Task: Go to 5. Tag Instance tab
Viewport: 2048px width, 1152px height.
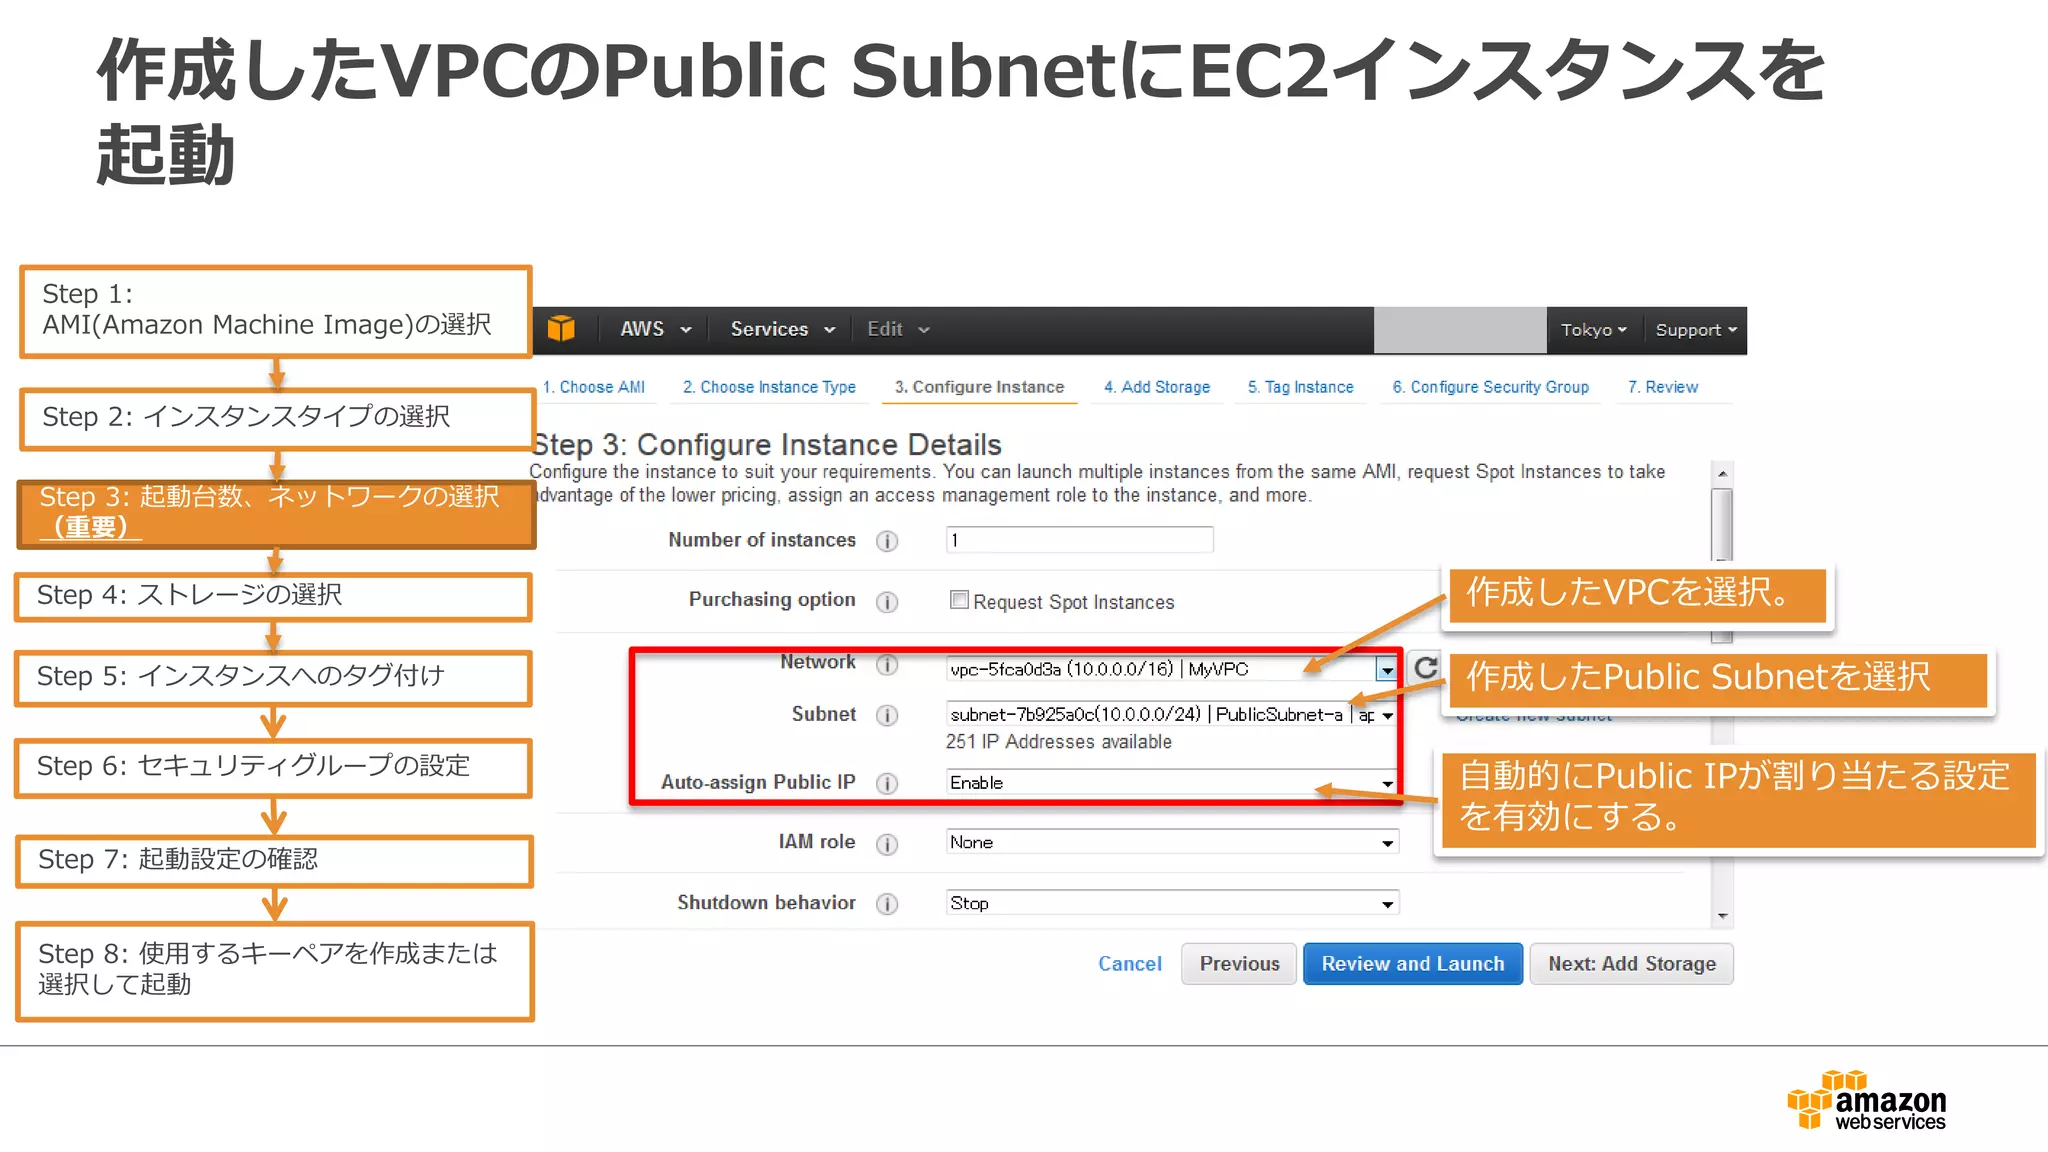Action: click(x=1300, y=387)
